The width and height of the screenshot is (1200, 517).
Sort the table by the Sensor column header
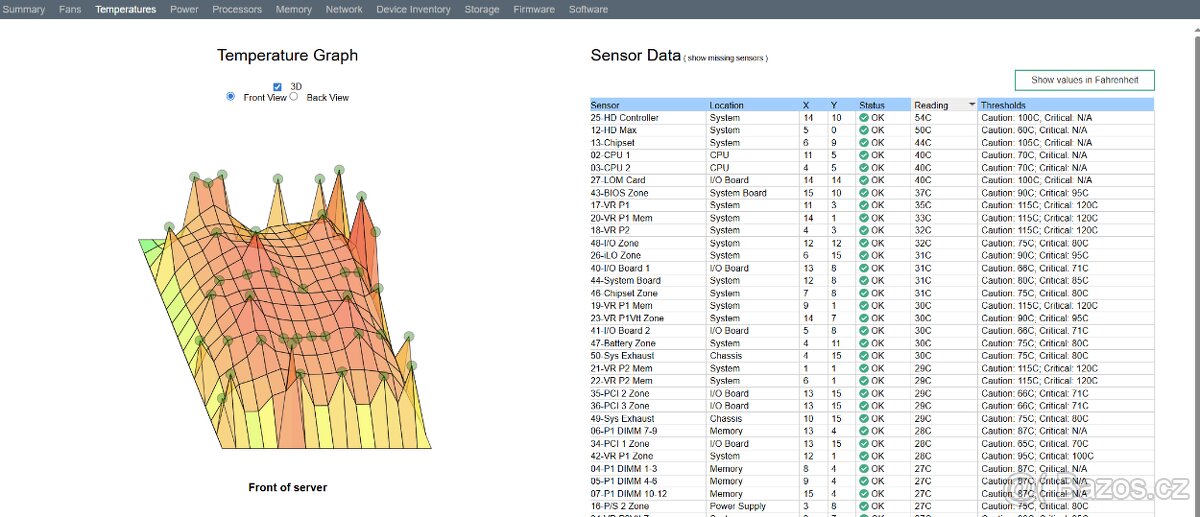pyautogui.click(x=605, y=105)
